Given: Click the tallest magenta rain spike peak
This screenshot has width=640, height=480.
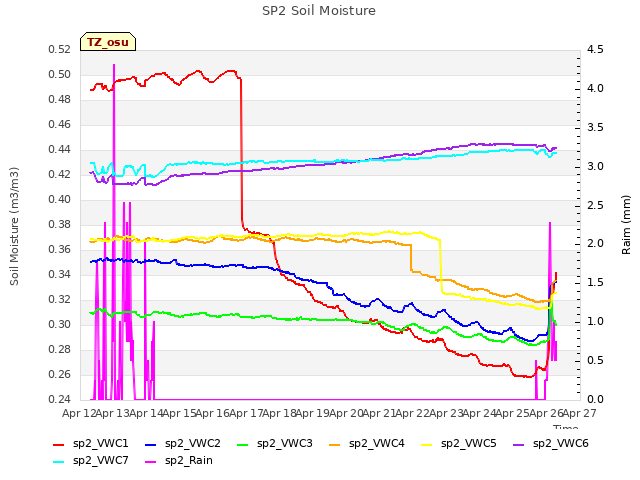Looking at the screenshot, I should (x=114, y=65).
